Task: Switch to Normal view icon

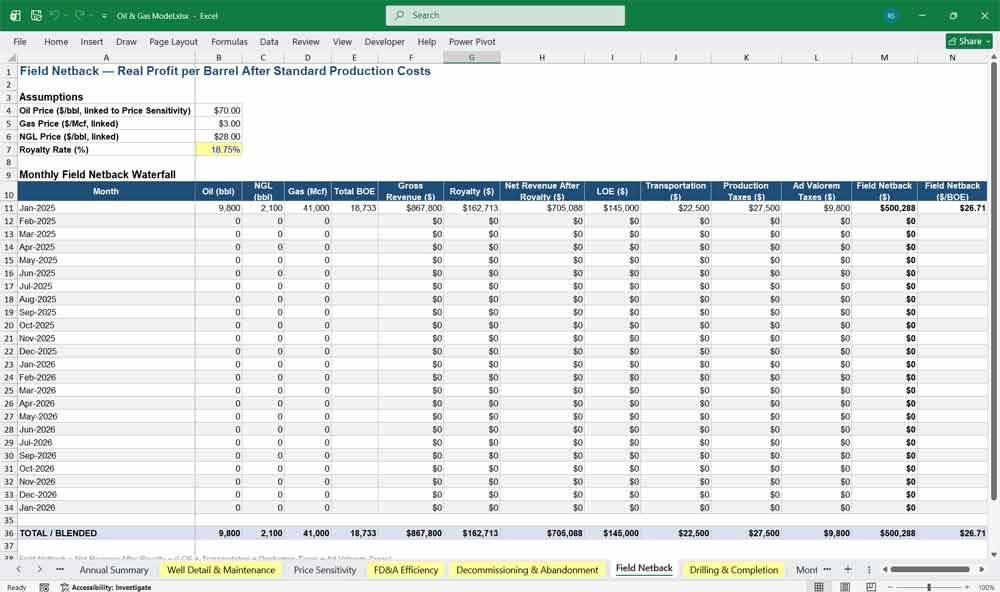Action: (819, 587)
